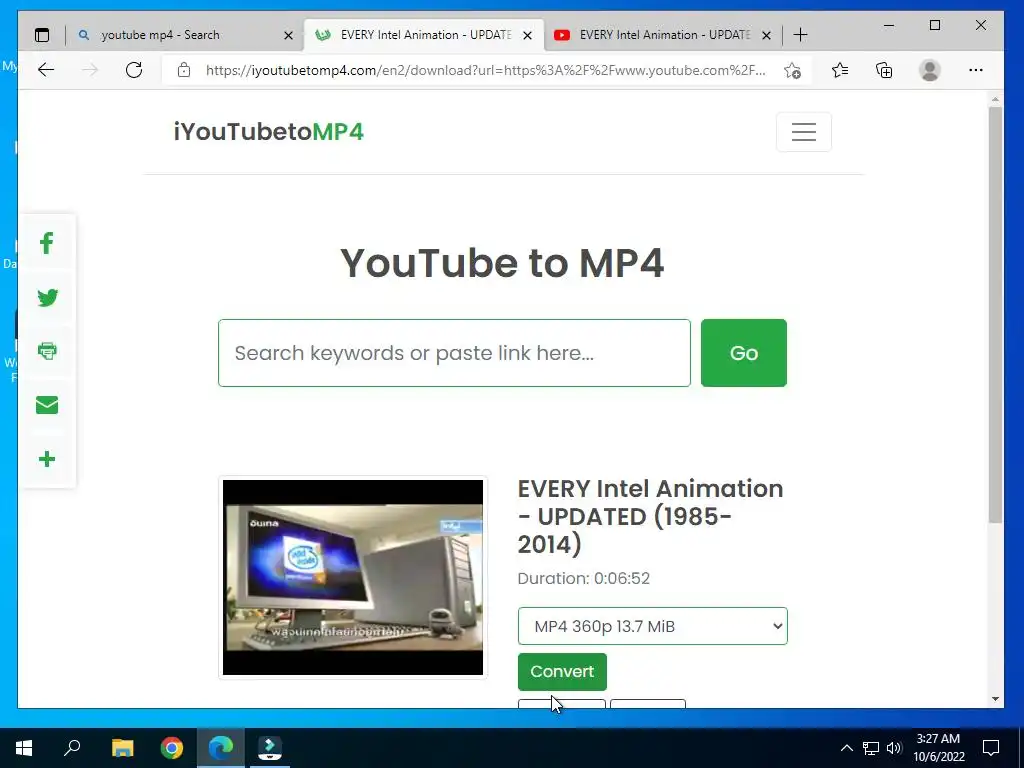Click the video title EVERY Intel Animation
The width and height of the screenshot is (1024, 768).
coord(650,516)
